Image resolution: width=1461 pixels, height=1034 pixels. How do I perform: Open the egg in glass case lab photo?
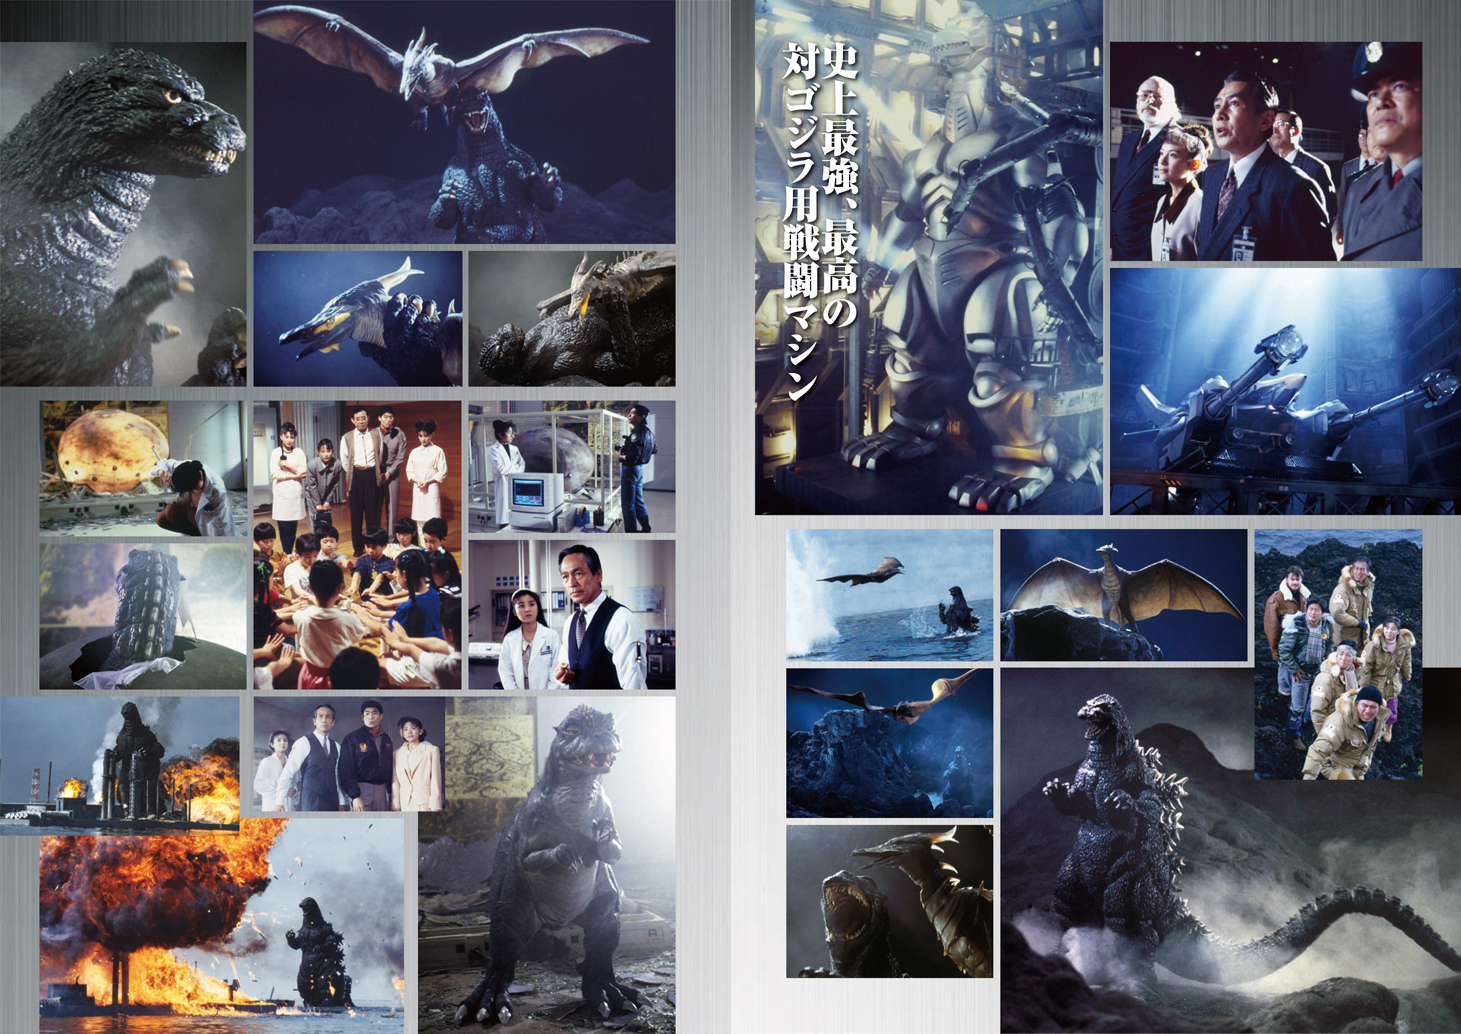click(571, 467)
